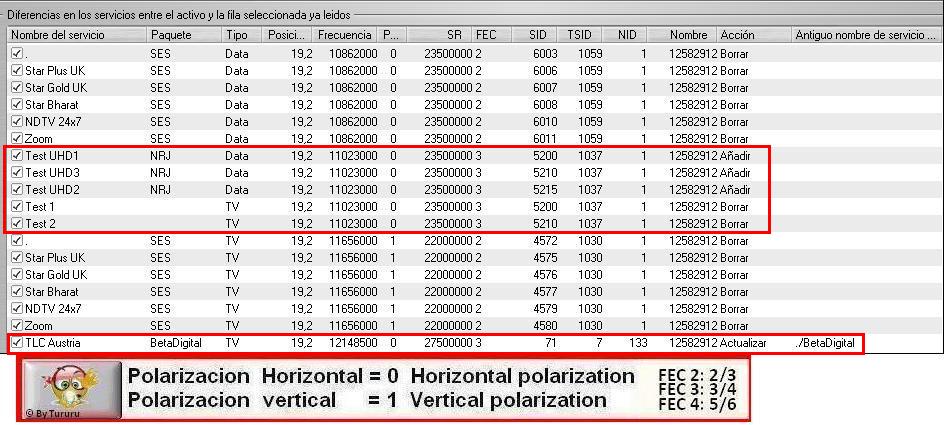Toggle checkbox for Test UHD1 service
This screenshot has height=425, width=946.
tap(17, 156)
